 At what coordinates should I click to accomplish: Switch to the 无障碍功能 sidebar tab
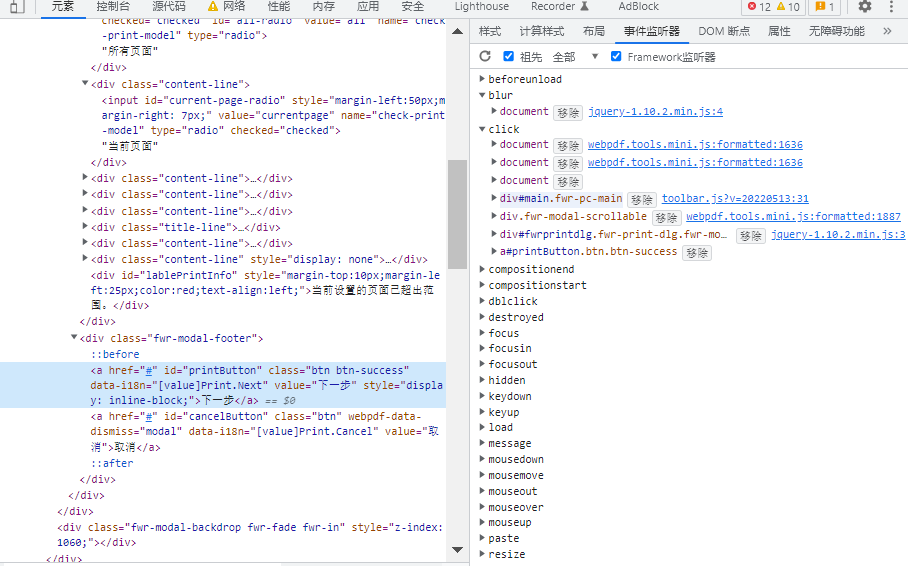(836, 31)
